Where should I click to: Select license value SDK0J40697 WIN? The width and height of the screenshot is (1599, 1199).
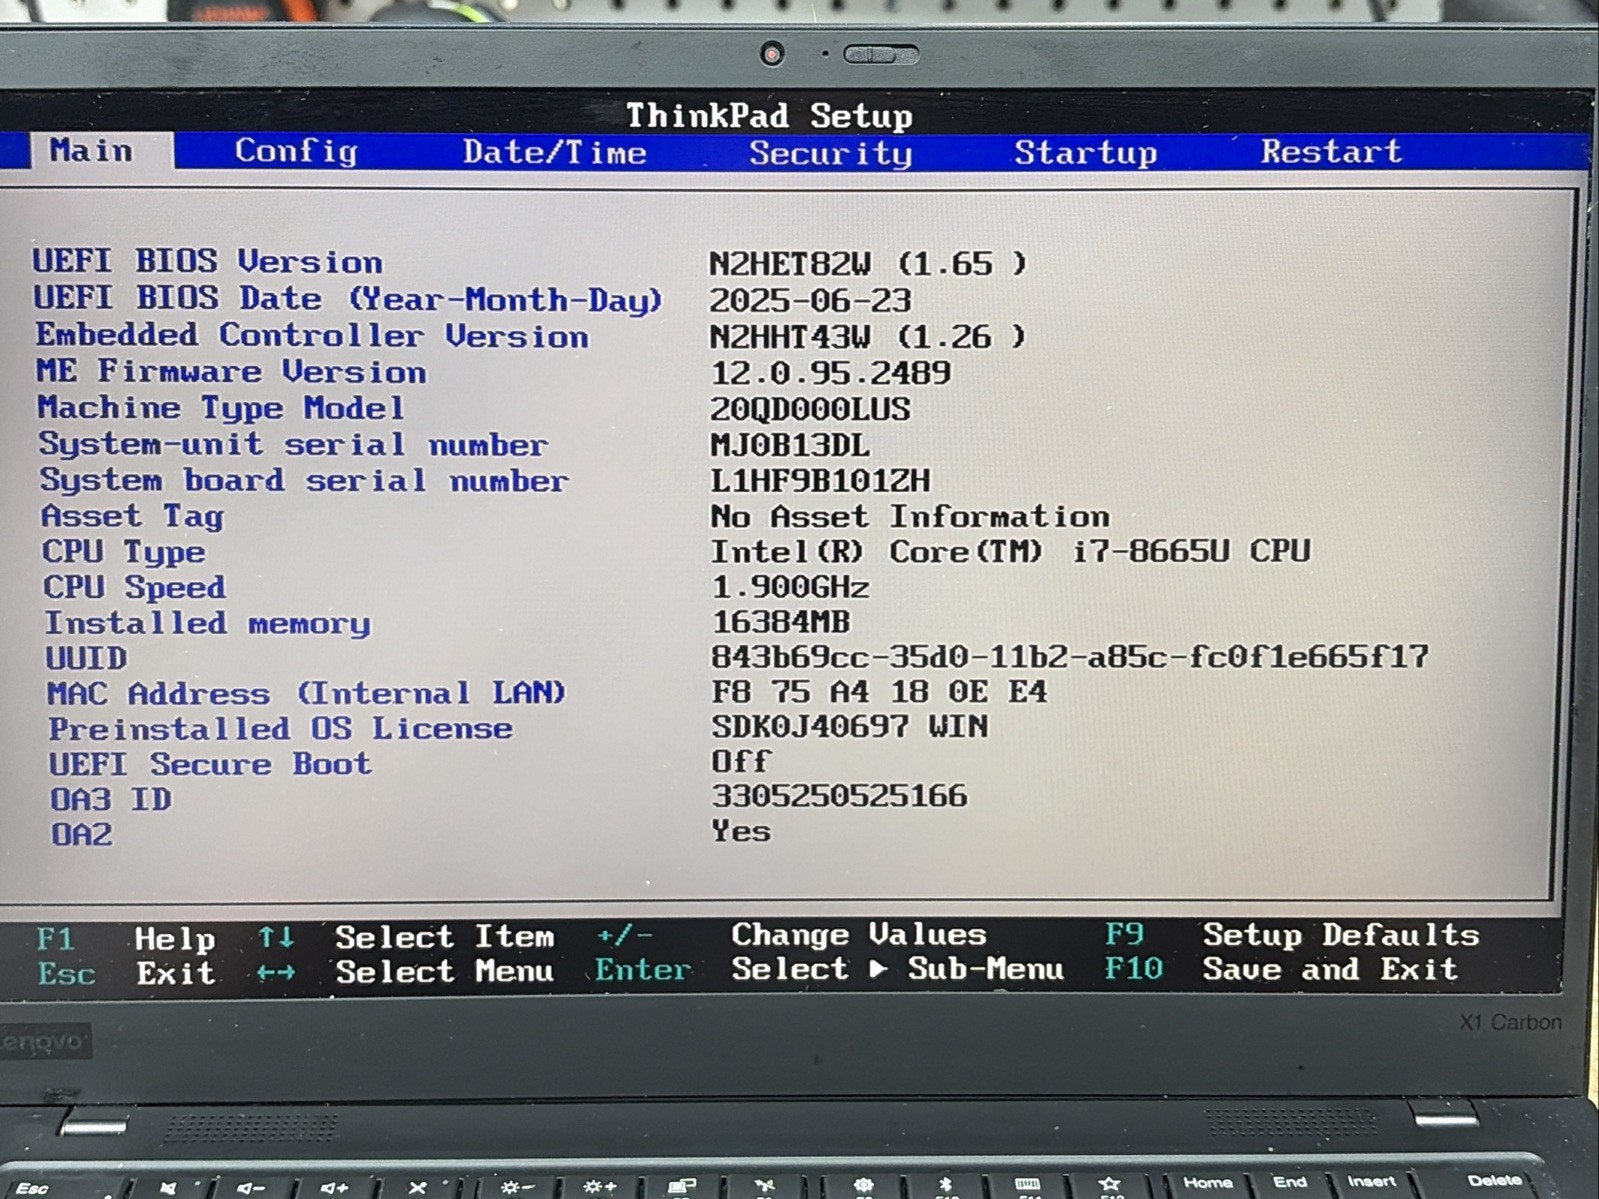click(849, 727)
